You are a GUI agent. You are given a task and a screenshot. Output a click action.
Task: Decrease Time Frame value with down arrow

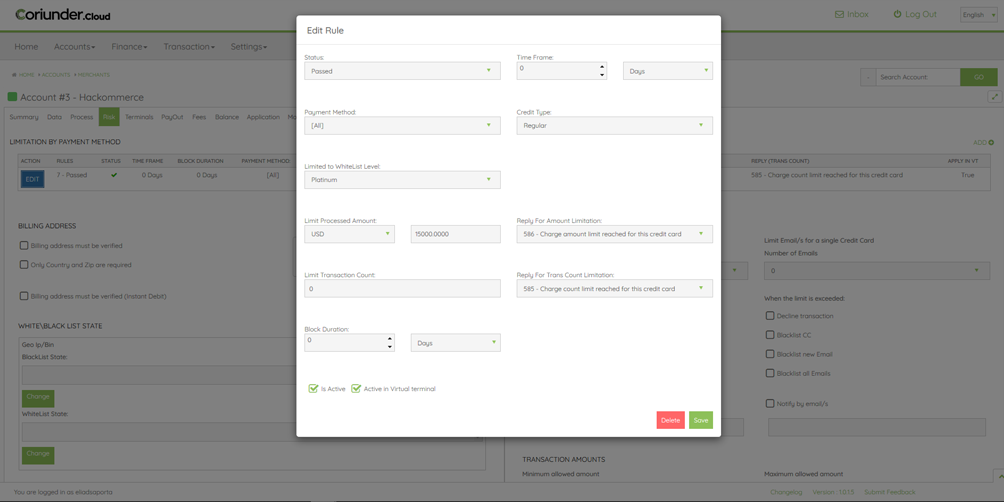(x=602, y=75)
